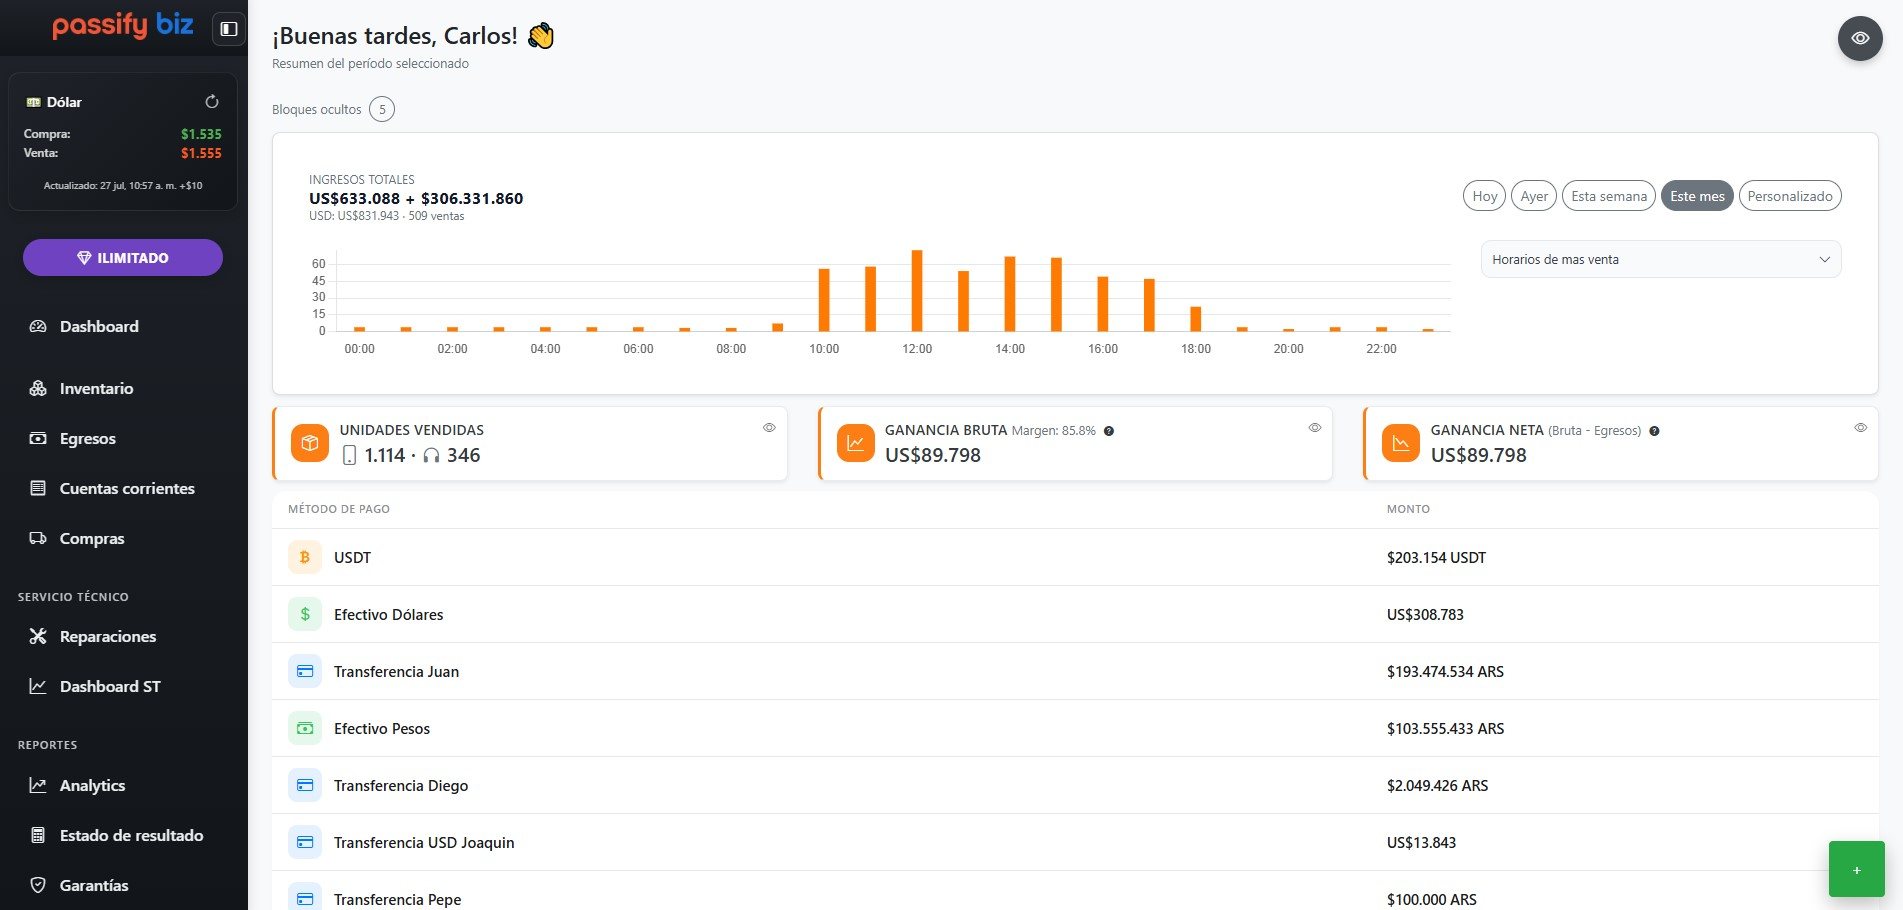Hide the Unidades Vendidas card
Image resolution: width=1903 pixels, height=910 pixels.
(x=769, y=428)
